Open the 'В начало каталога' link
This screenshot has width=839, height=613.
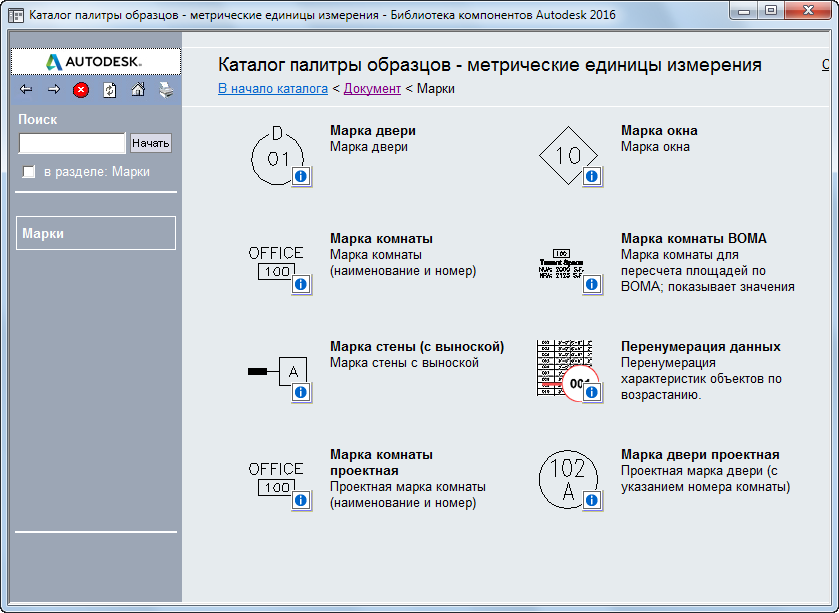tap(273, 89)
